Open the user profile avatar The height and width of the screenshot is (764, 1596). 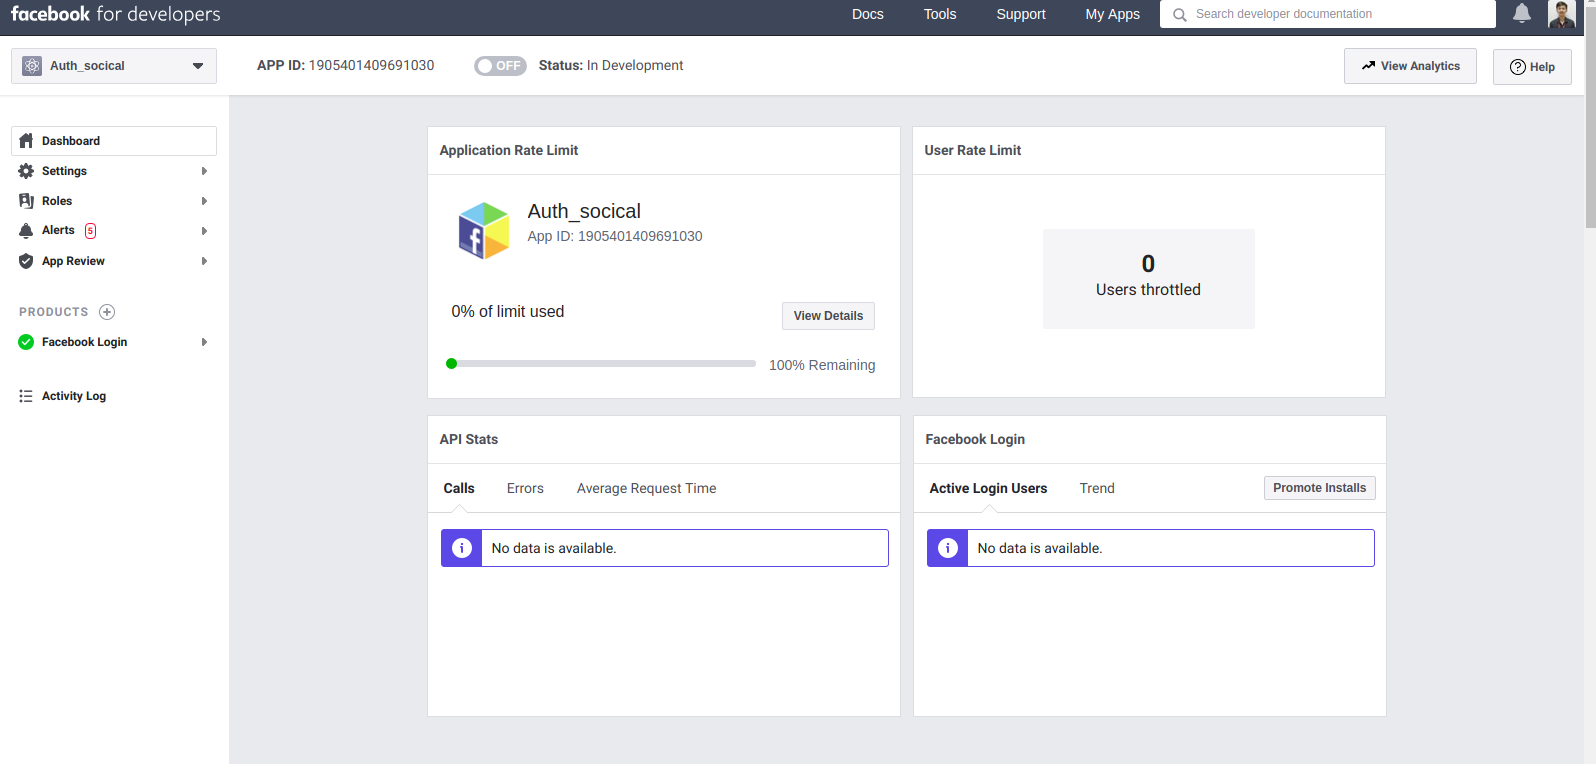tap(1561, 14)
